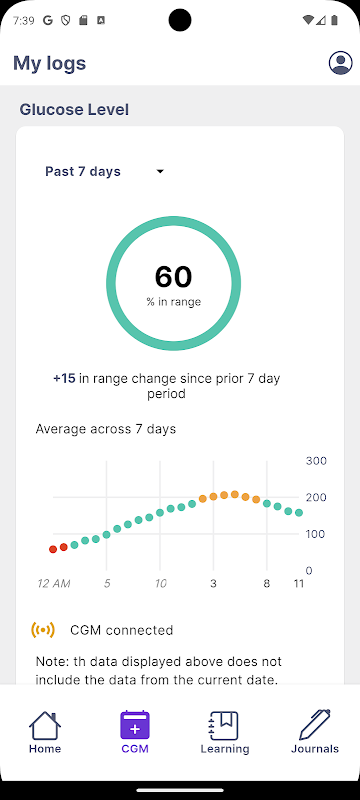Tap the Home house icon

coord(45,725)
